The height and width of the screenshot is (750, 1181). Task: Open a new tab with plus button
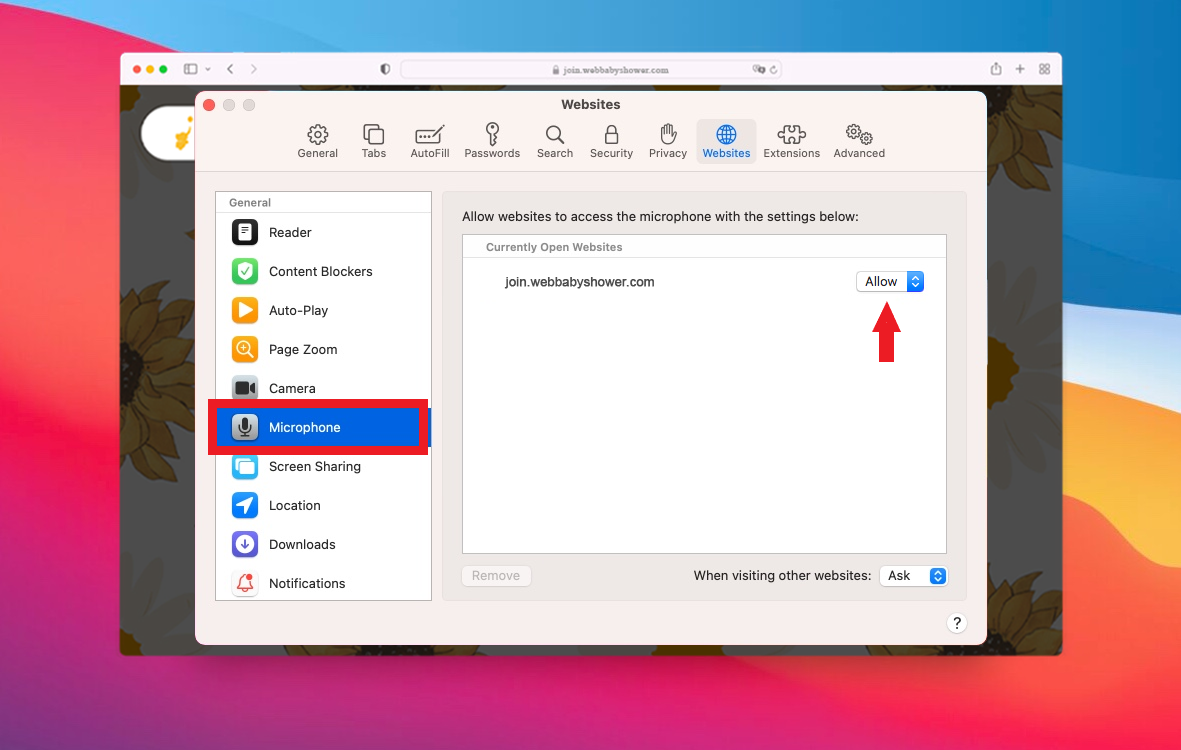[x=1020, y=69]
